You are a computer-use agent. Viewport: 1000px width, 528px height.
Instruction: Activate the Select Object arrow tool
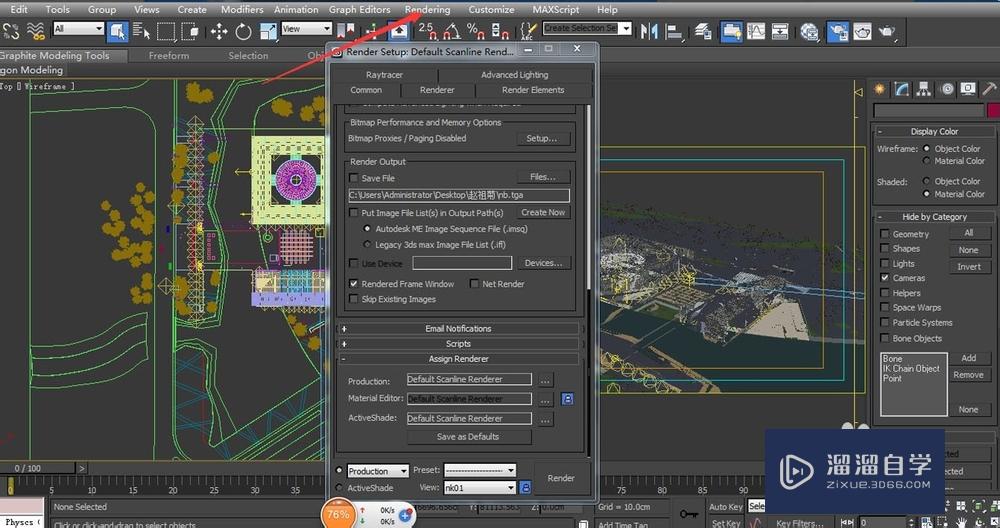tap(117, 32)
